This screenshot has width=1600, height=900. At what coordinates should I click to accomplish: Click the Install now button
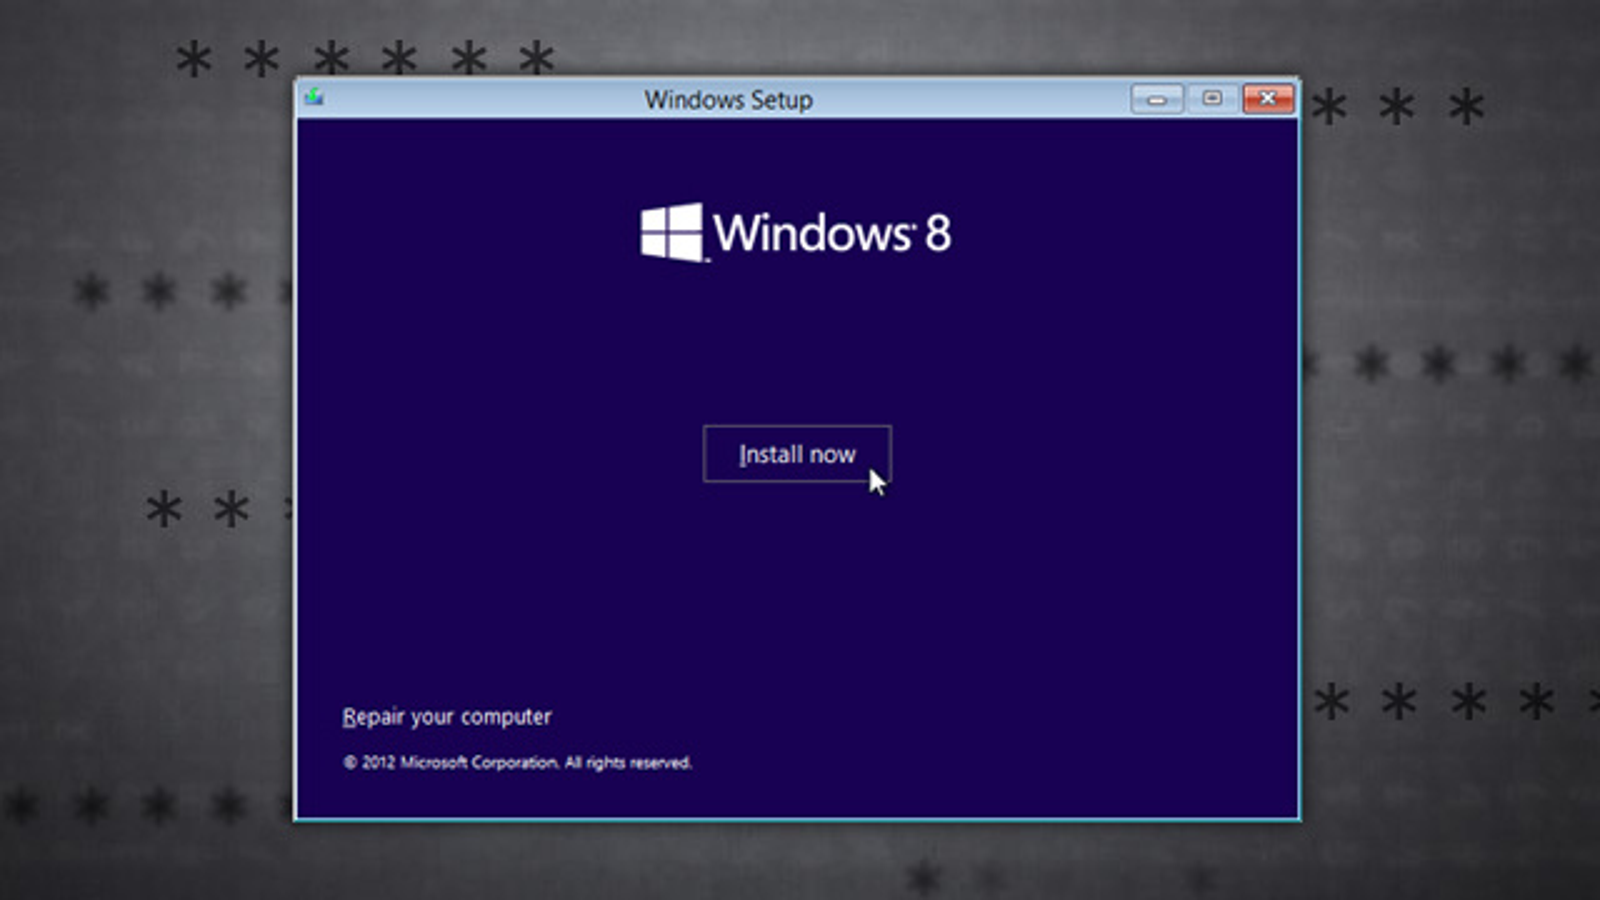point(797,454)
